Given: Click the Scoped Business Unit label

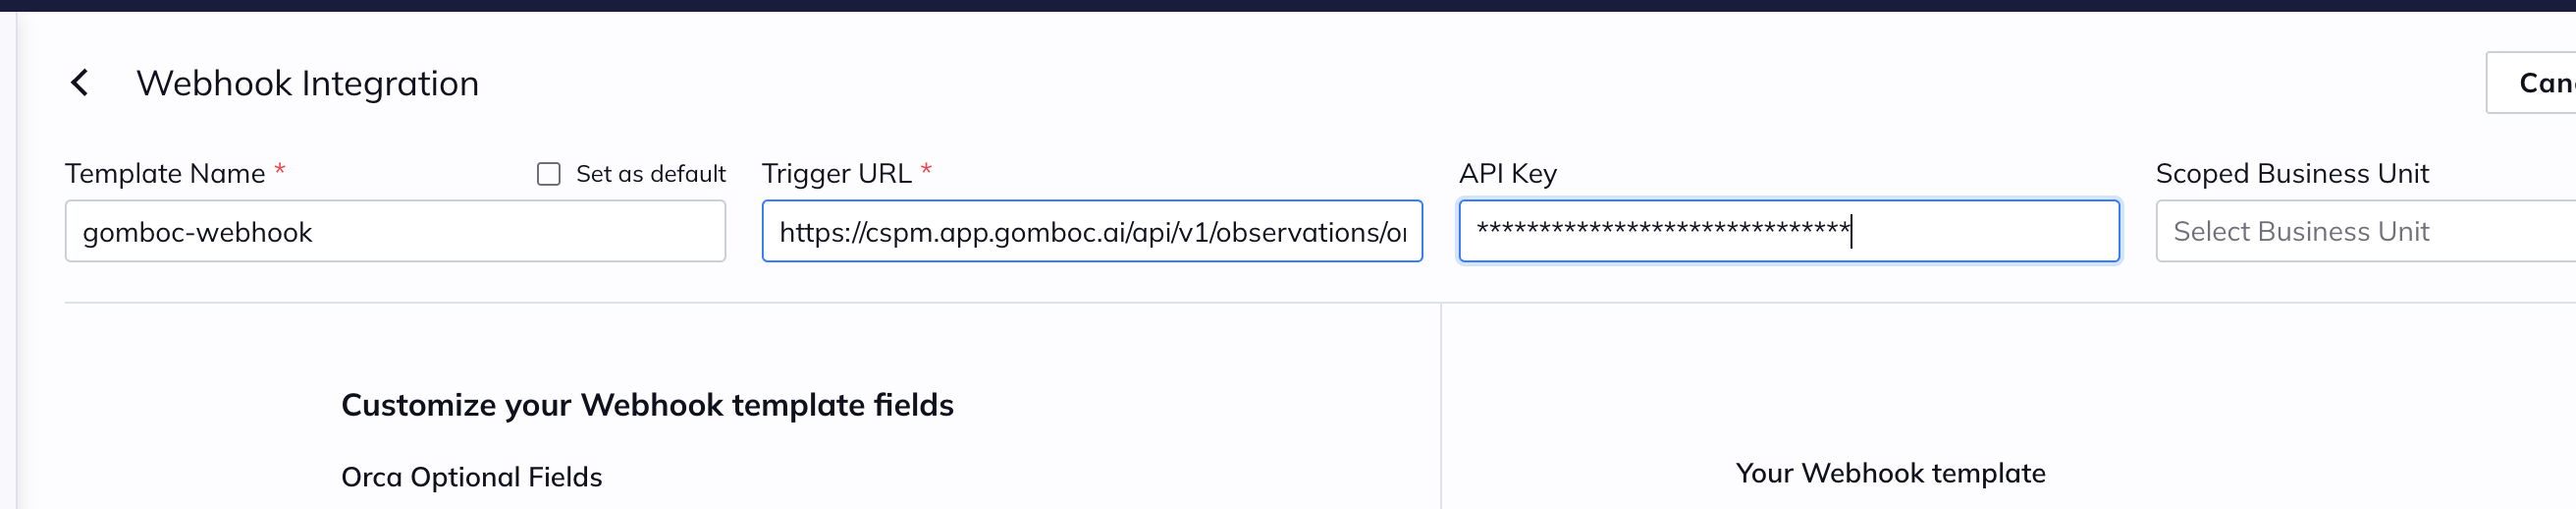Looking at the screenshot, I should point(2292,174).
